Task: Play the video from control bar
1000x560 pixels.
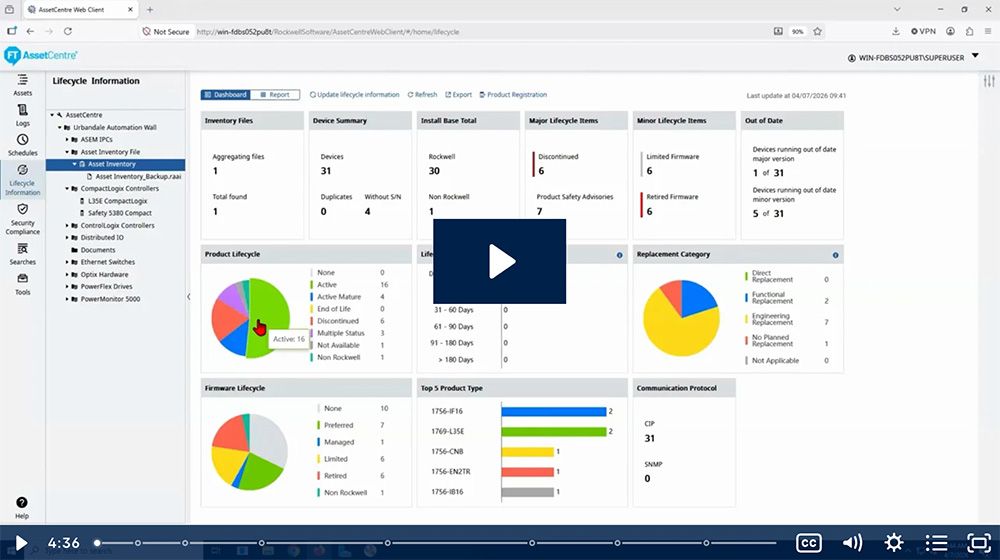Action: click(x=21, y=543)
